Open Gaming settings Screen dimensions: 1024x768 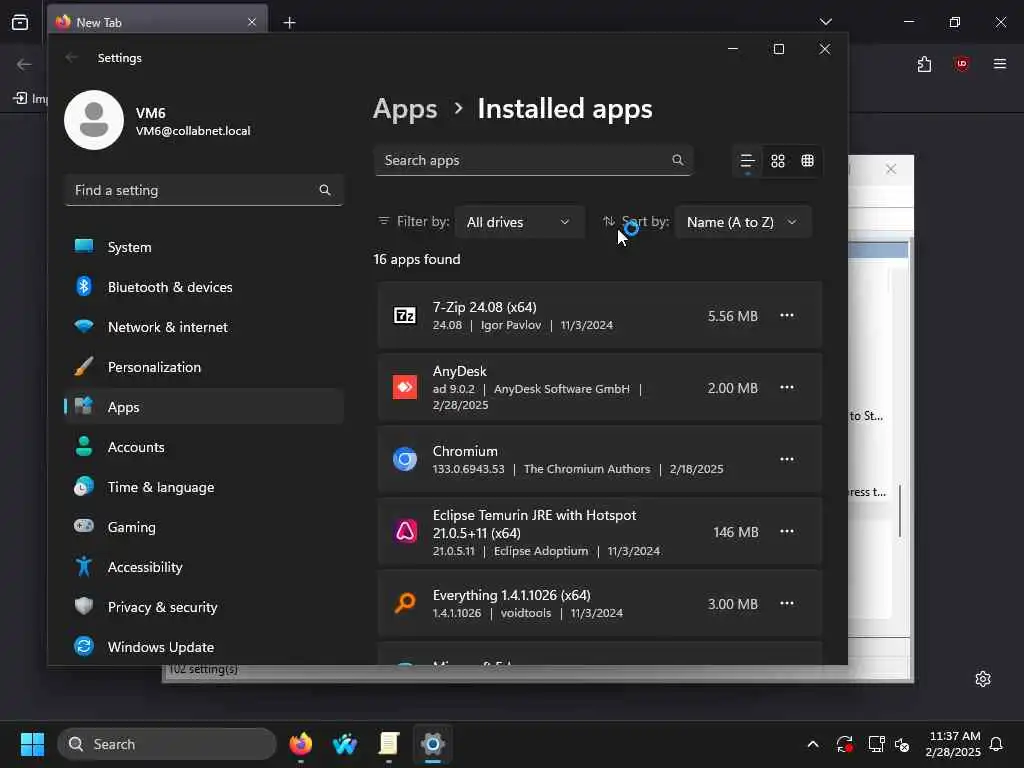pyautogui.click(x=204, y=526)
